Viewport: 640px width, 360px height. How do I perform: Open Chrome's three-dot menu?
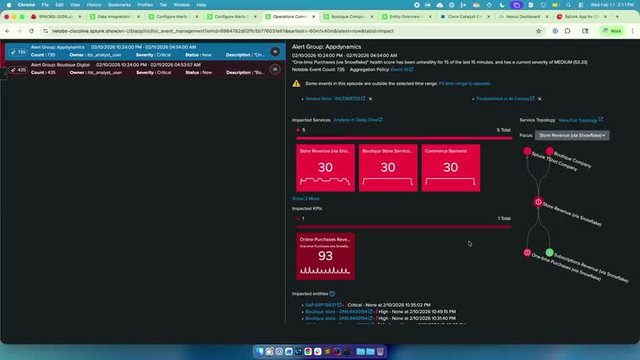(x=633, y=31)
